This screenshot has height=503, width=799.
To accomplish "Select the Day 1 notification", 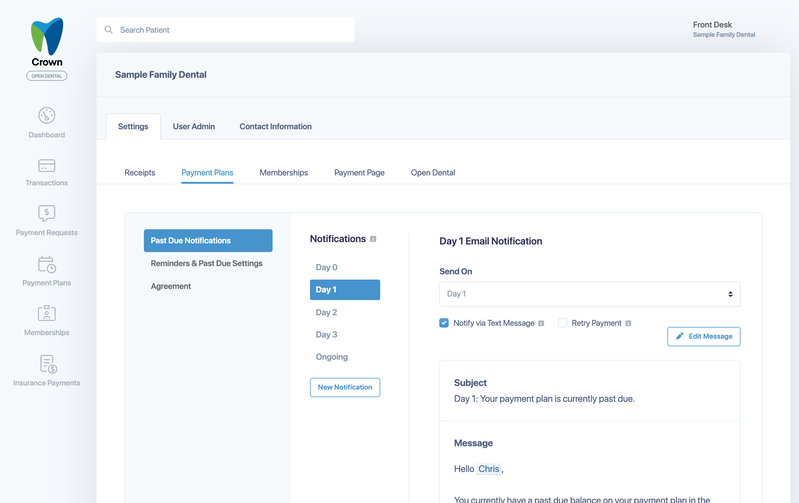I will (345, 289).
